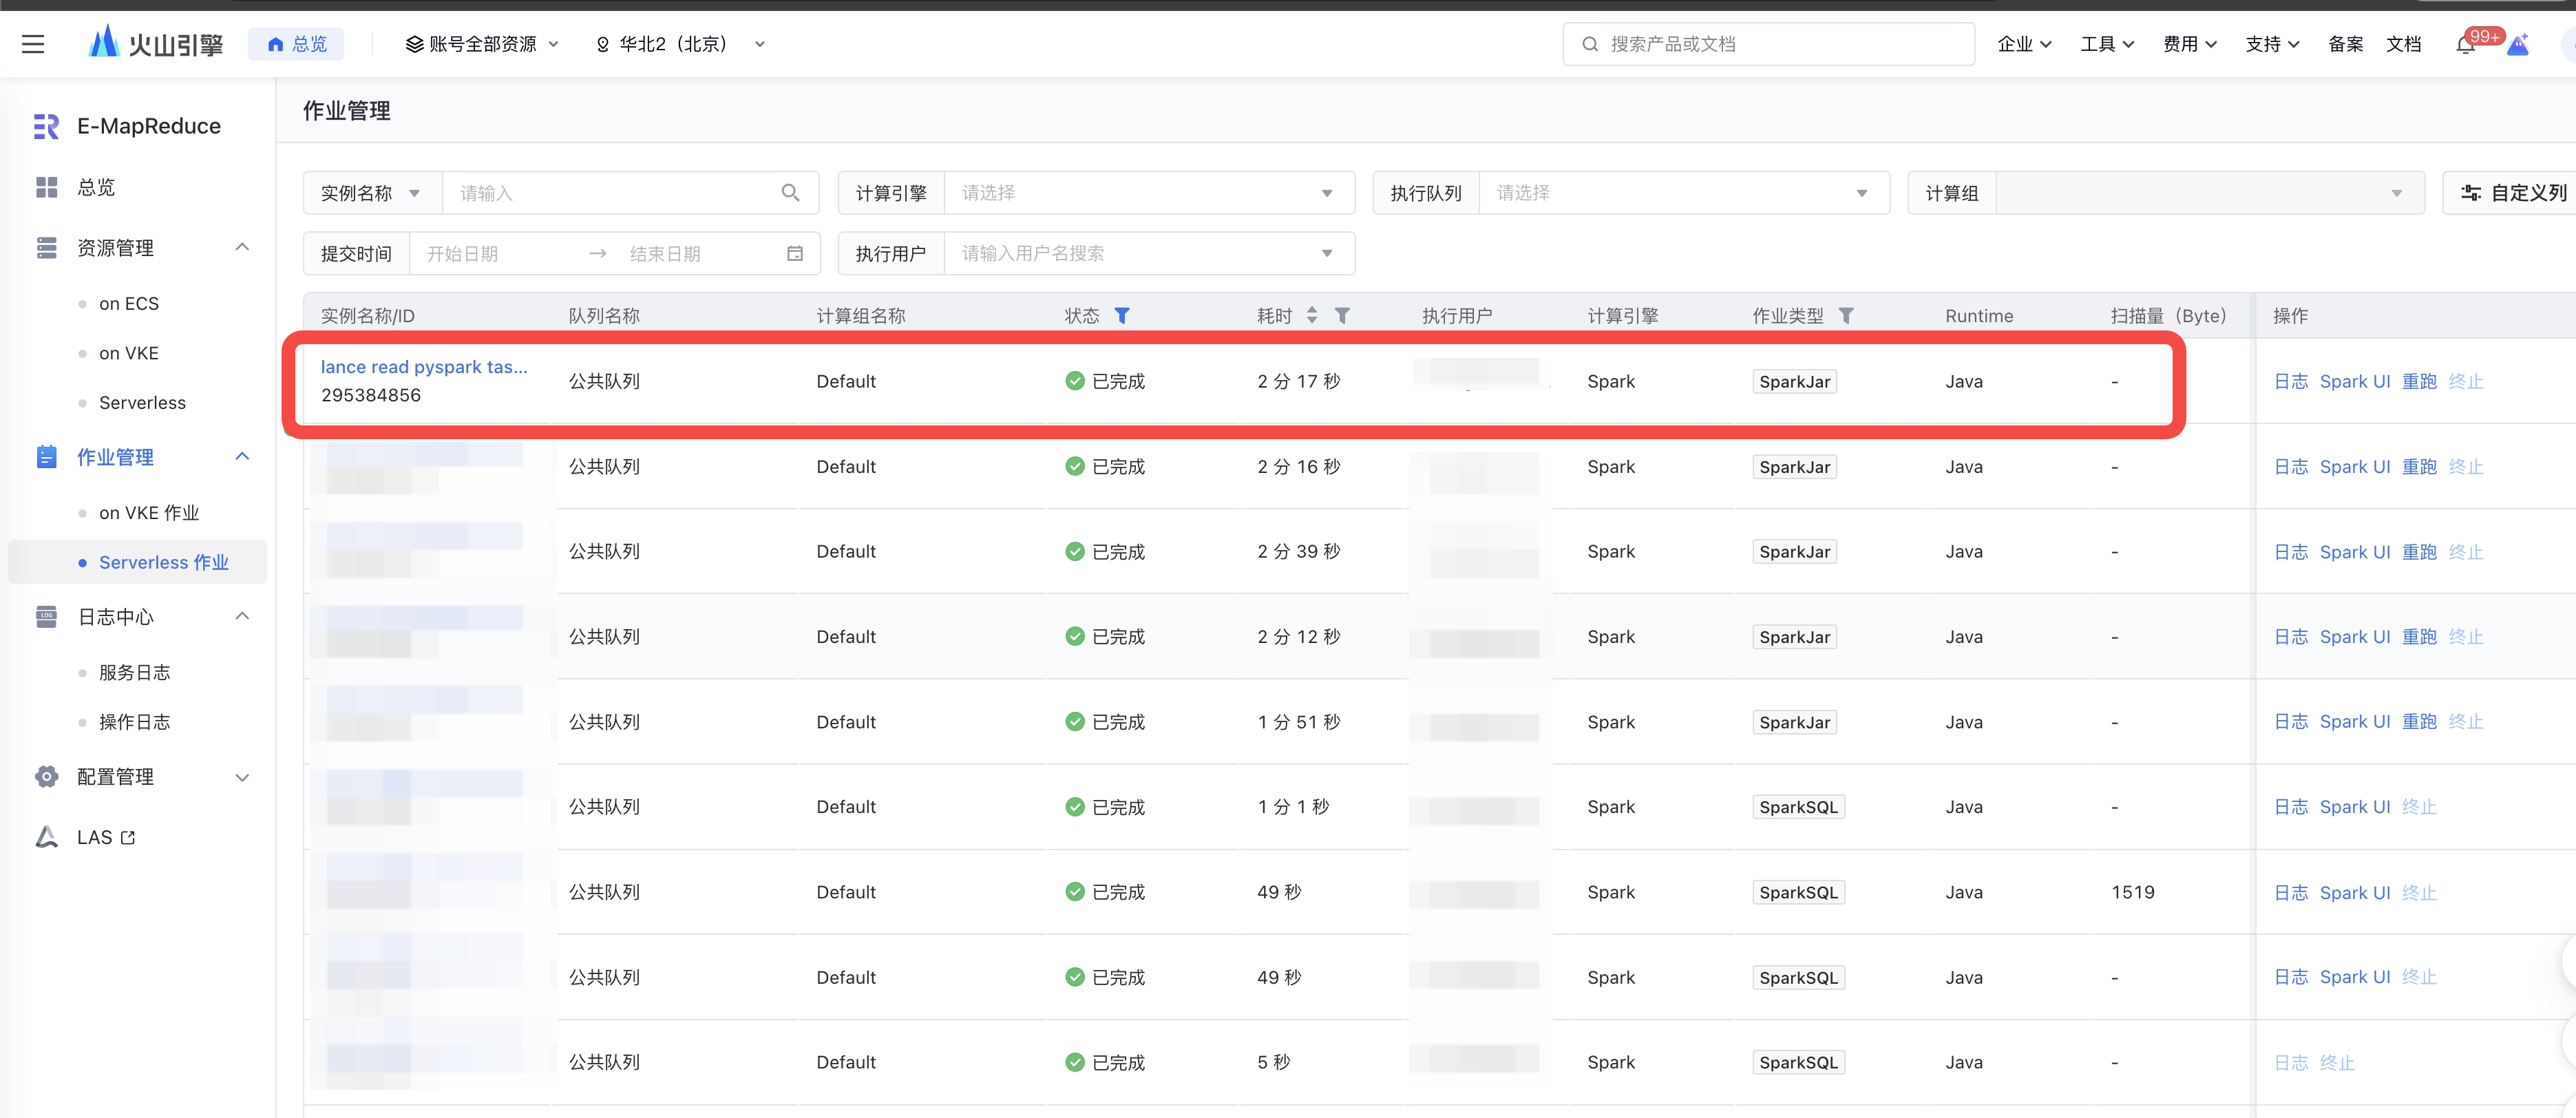Click the layers icon for account resources
The image size is (2576, 1118).
coord(414,44)
